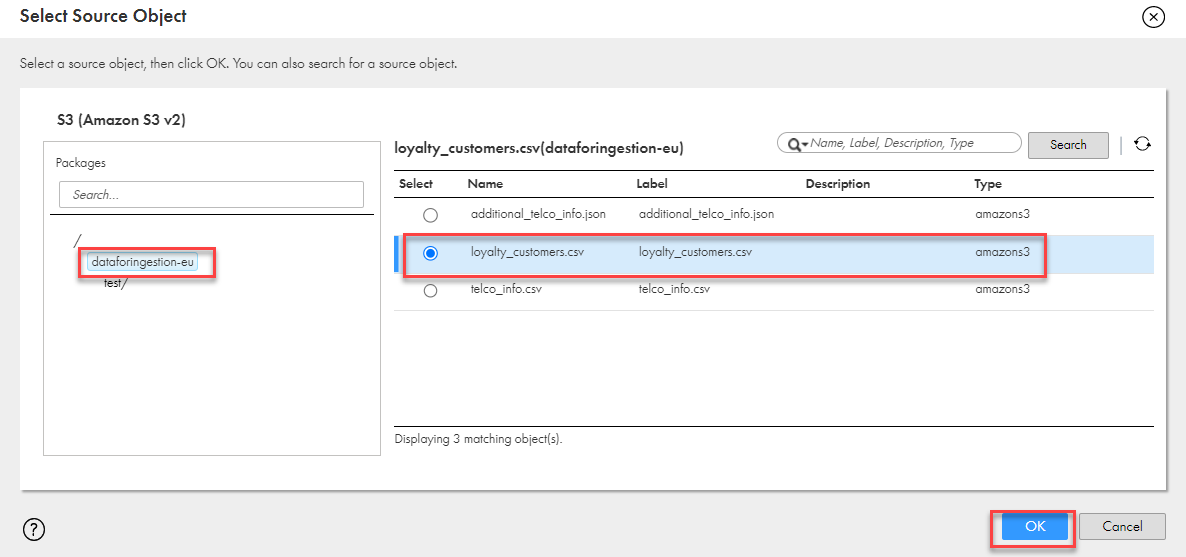Sort by the Type column header
The width and height of the screenshot is (1186, 557).
point(988,184)
